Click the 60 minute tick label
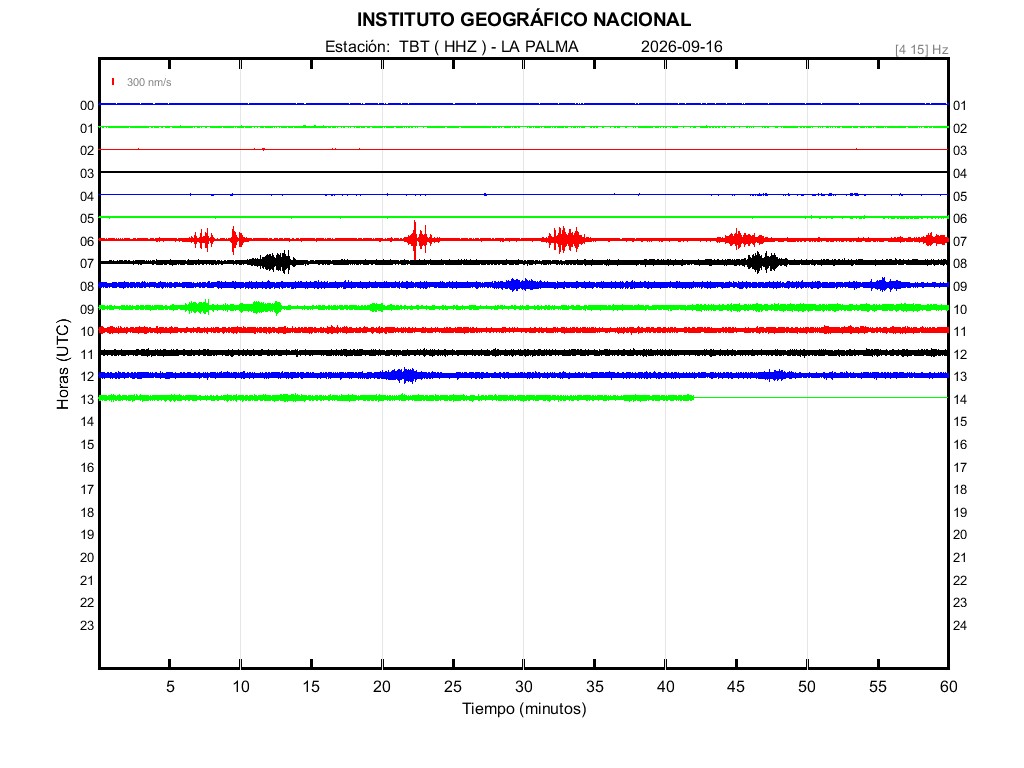 pyautogui.click(x=948, y=686)
